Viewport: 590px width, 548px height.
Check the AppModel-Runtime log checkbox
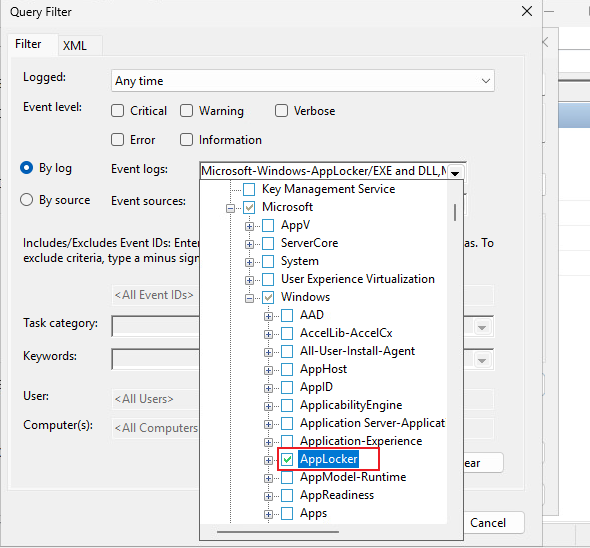click(x=287, y=477)
